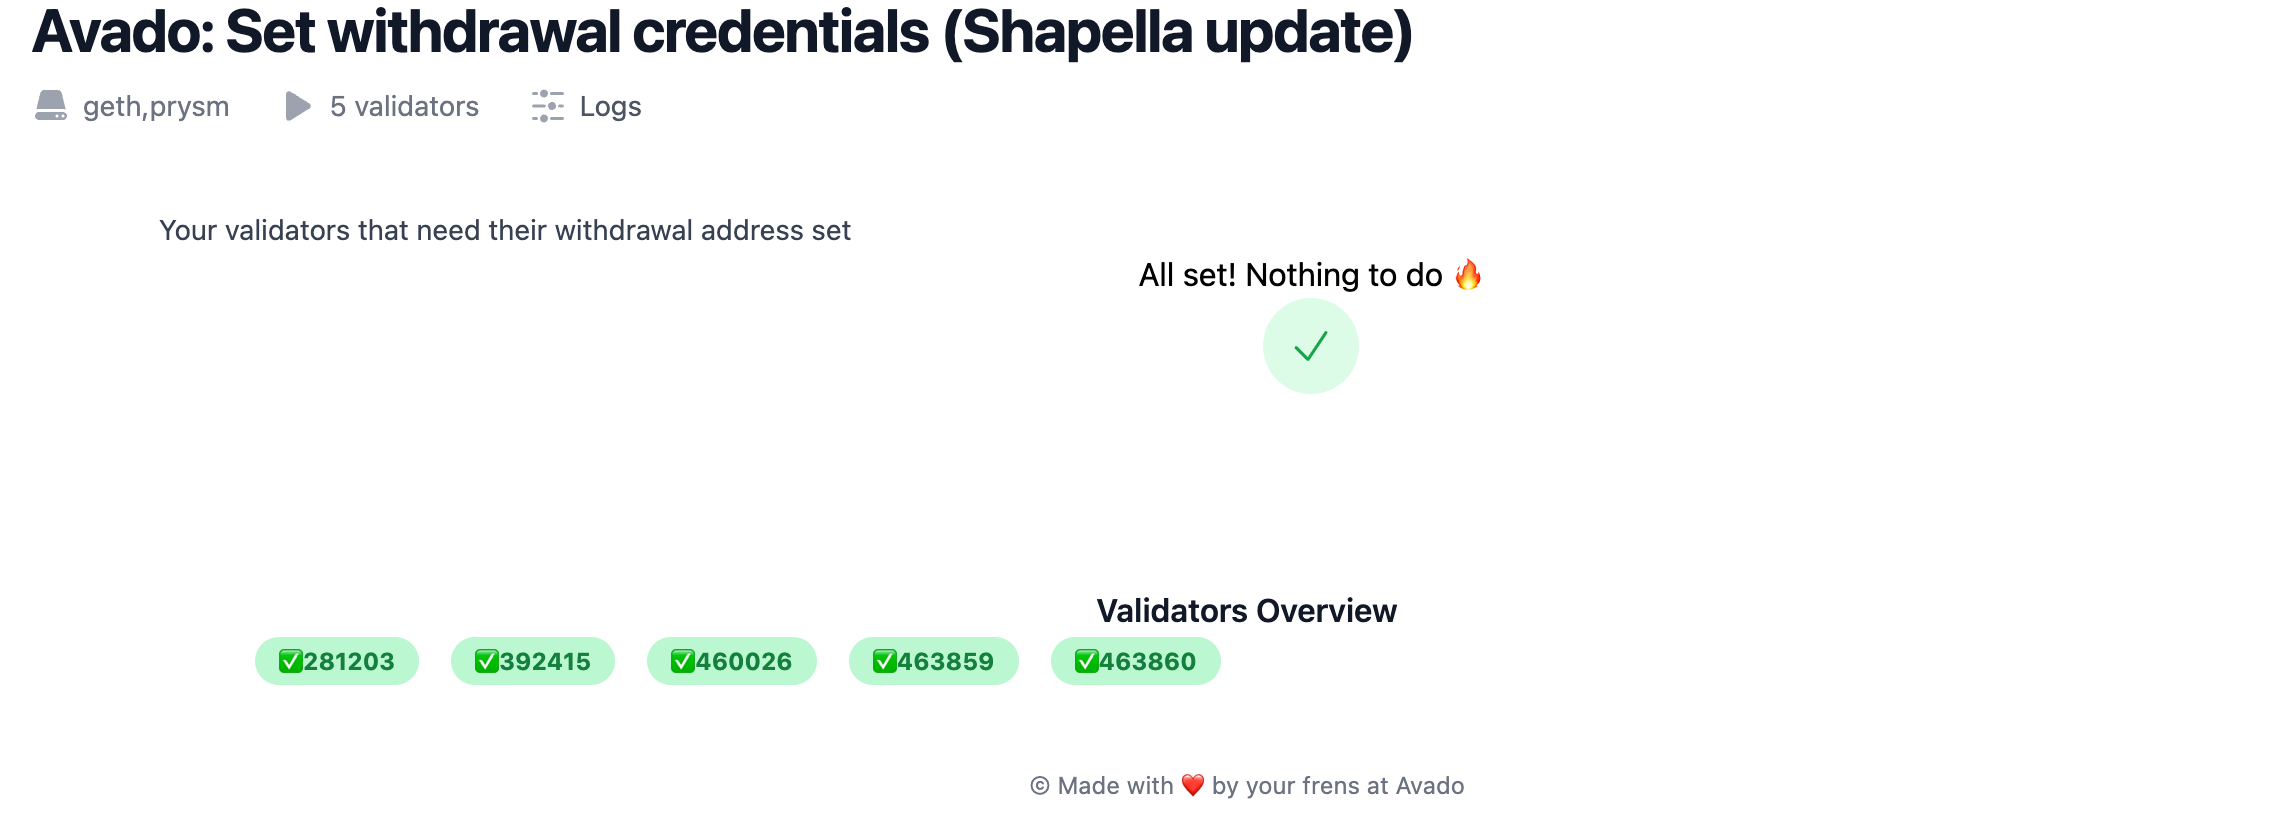Click the fire emoji after Nothing to do
Screen dimensions: 2286x830
(1468, 274)
